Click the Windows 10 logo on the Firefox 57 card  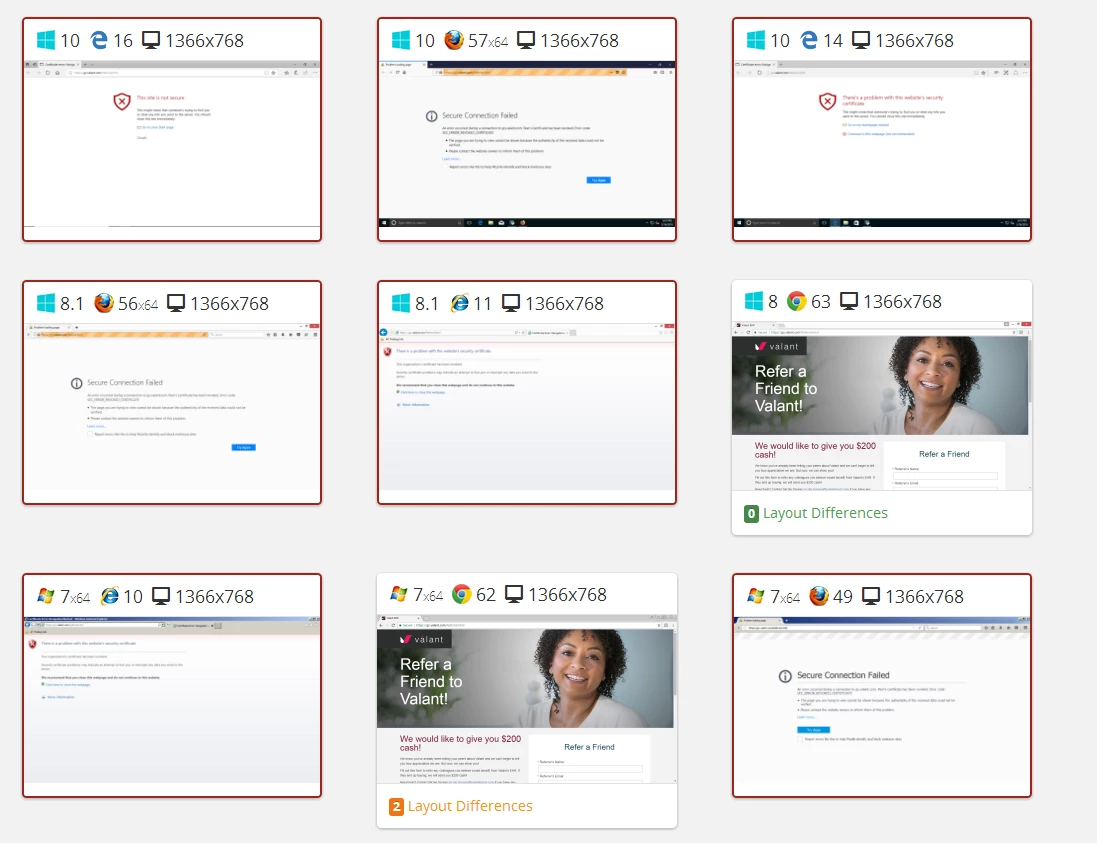click(401, 40)
